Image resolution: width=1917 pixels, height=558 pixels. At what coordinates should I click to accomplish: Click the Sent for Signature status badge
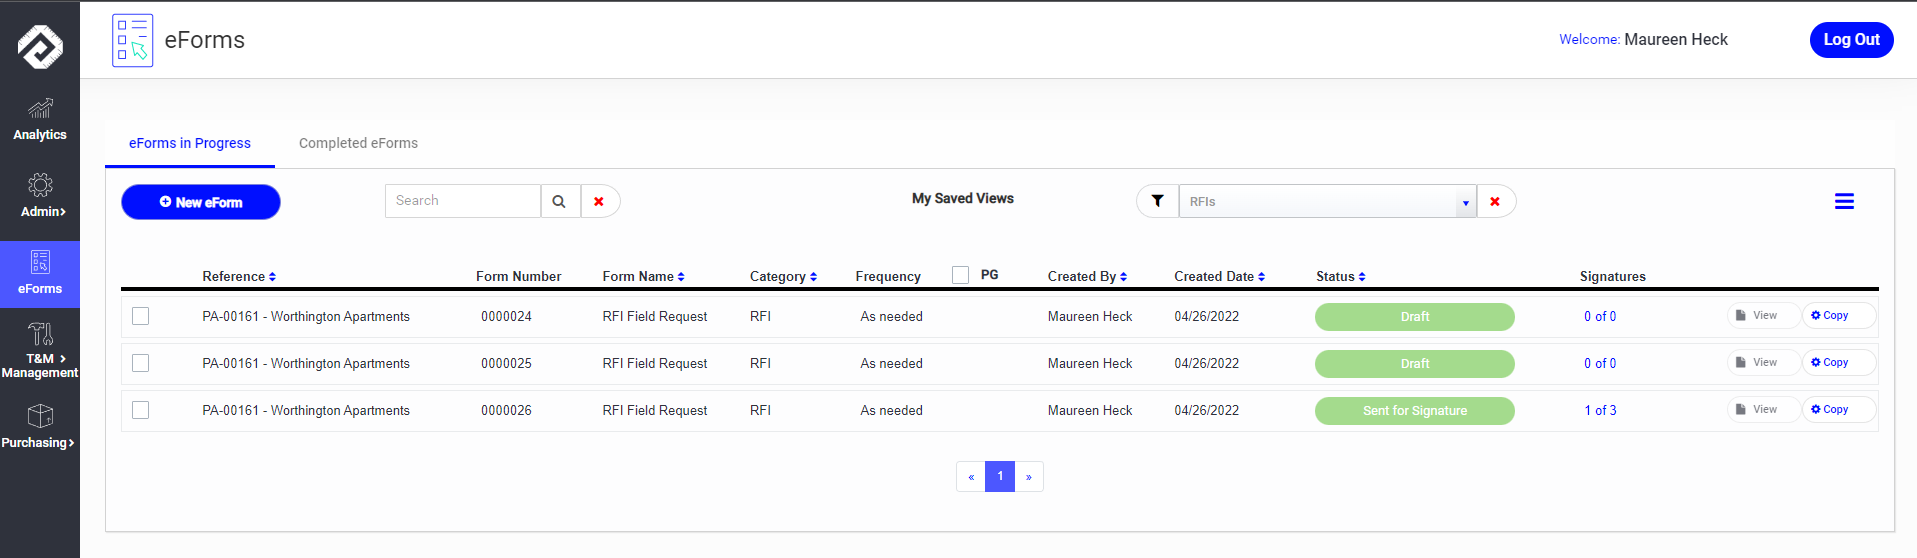coord(1415,411)
